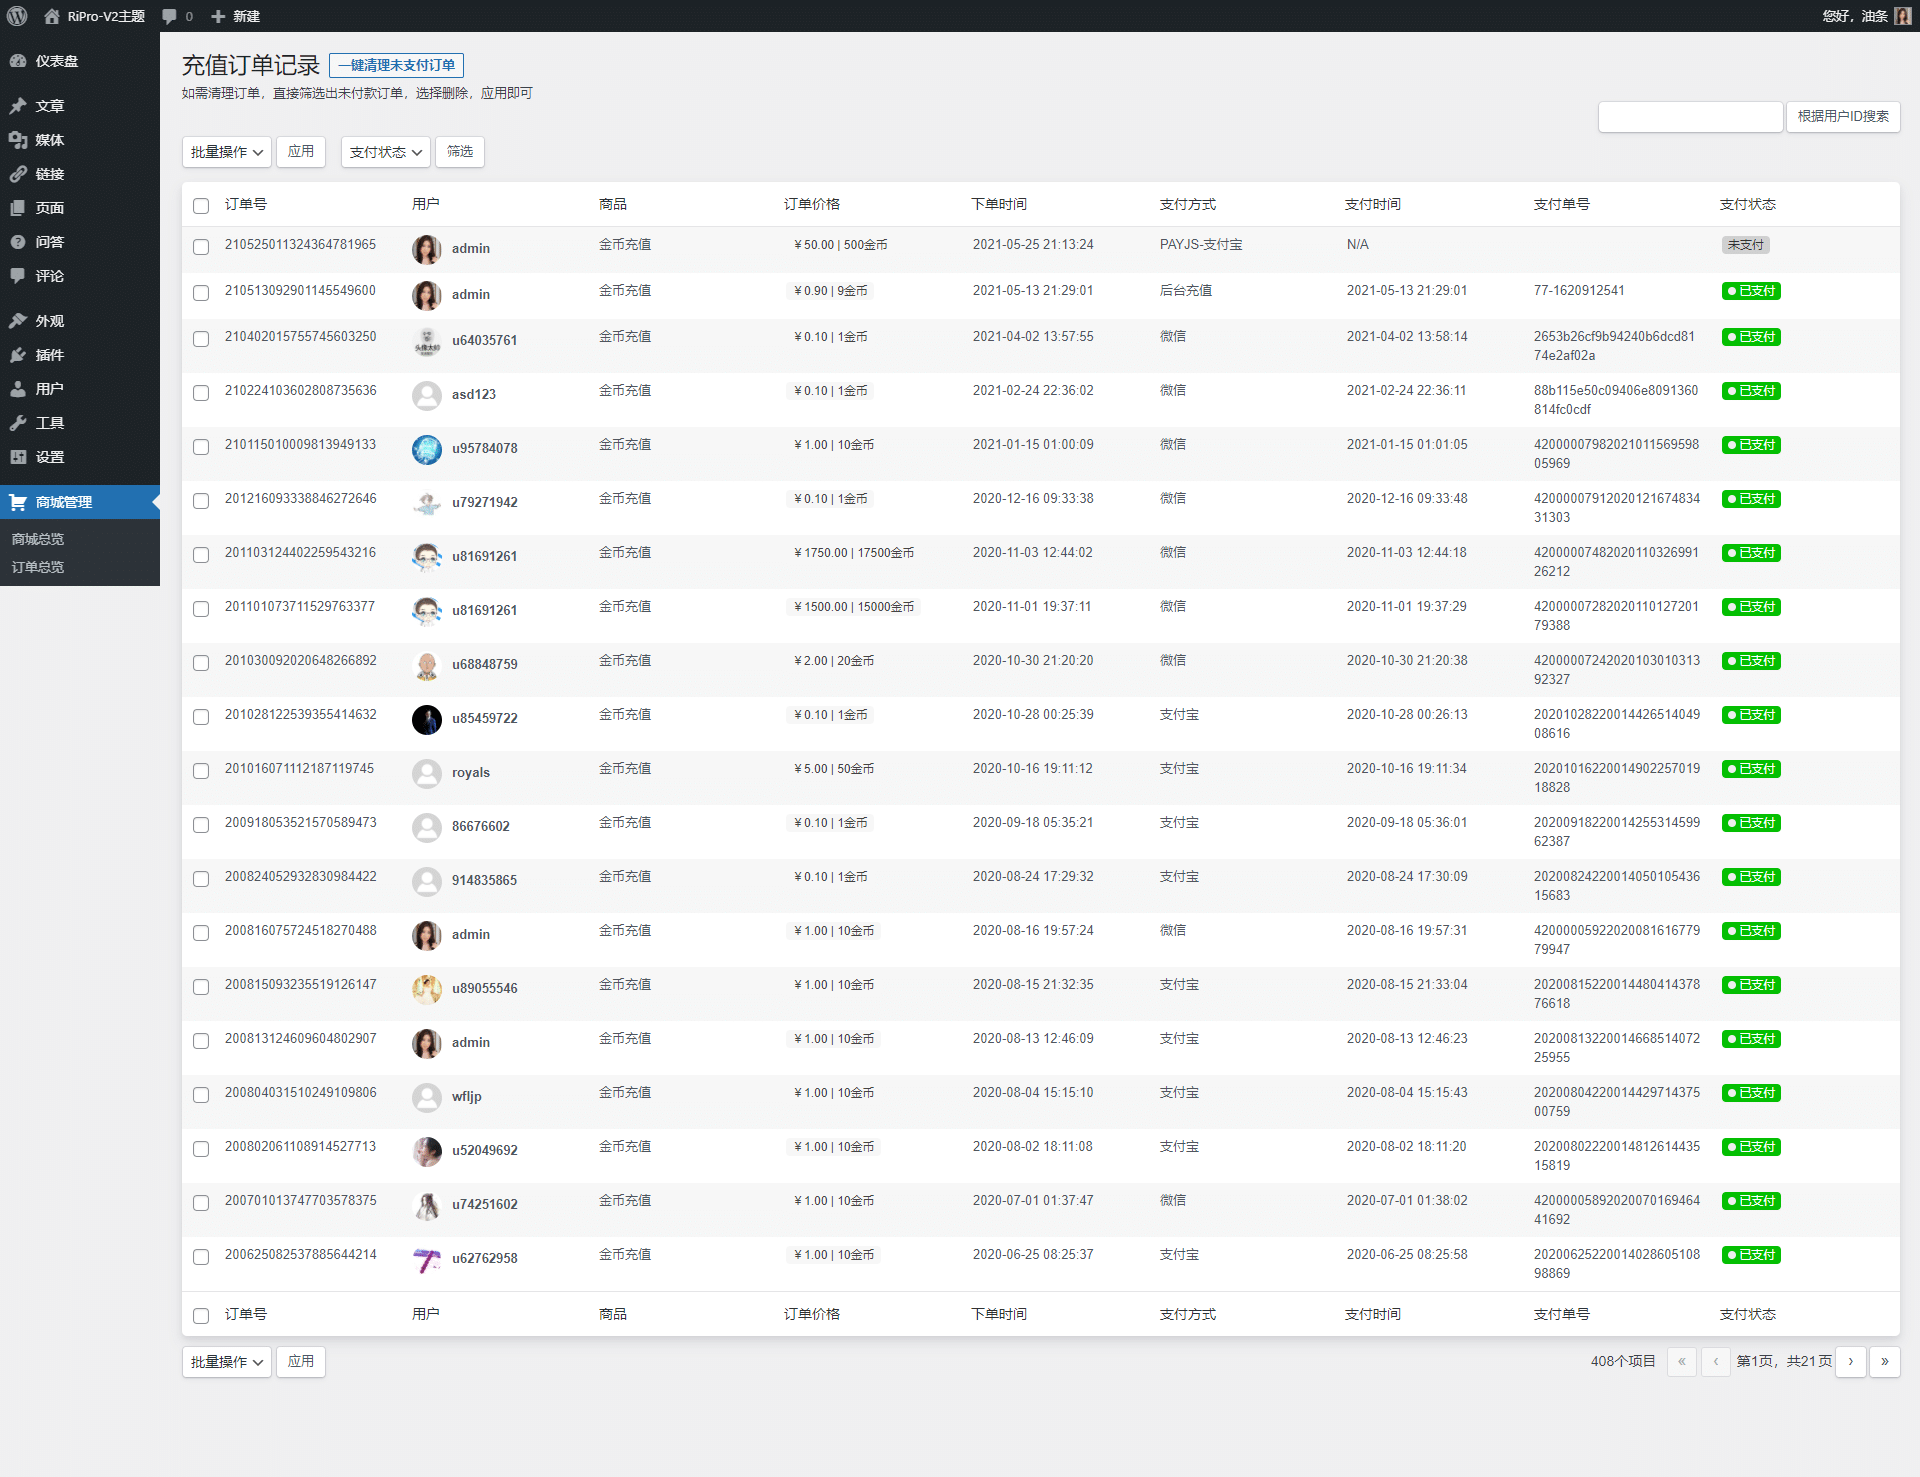Open 商城总览 submenu item
The width and height of the screenshot is (1920, 1477).
[x=38, y=539]
